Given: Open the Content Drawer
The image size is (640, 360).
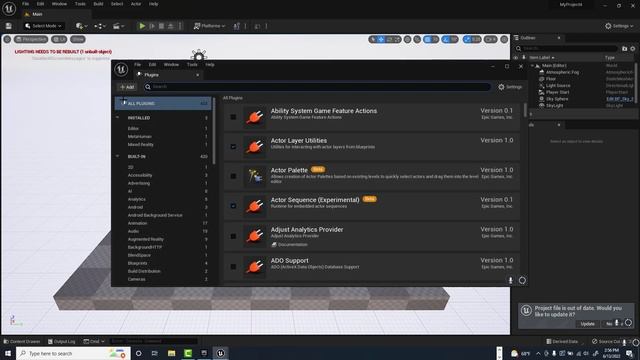Looking at the screenshot, I should [22, 341].
